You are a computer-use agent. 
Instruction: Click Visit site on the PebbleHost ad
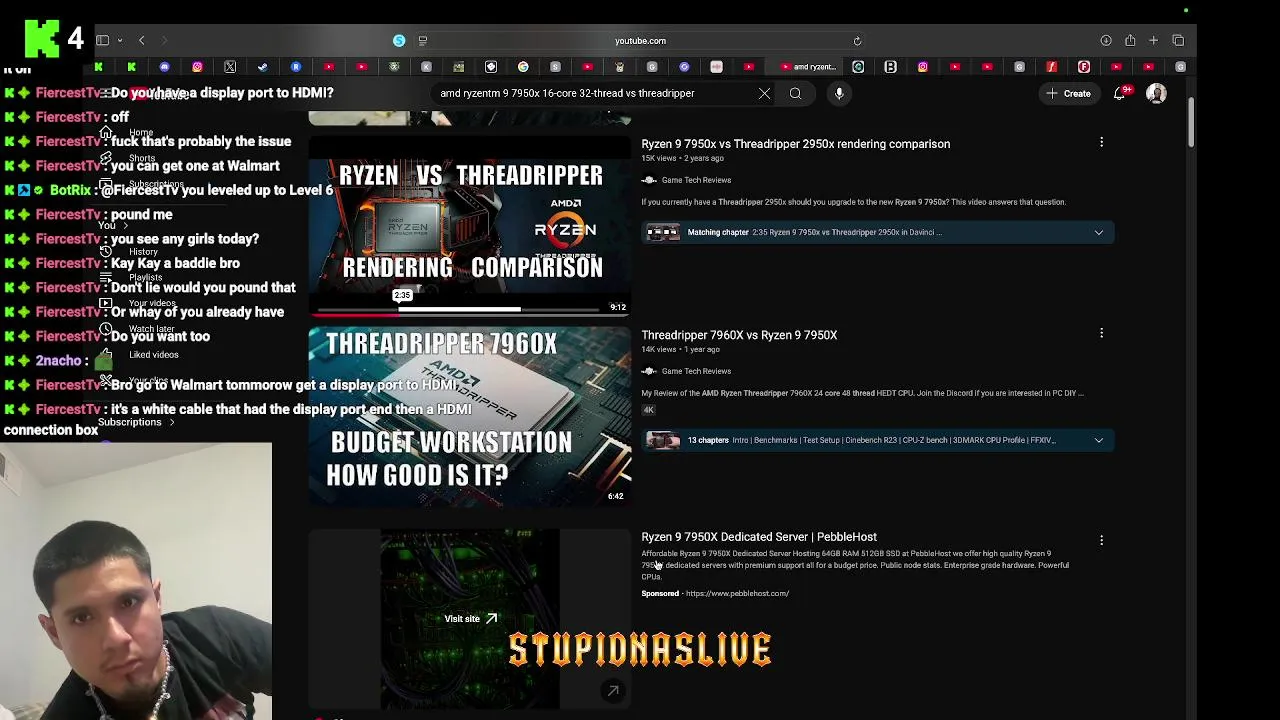[x=470, y=619]
